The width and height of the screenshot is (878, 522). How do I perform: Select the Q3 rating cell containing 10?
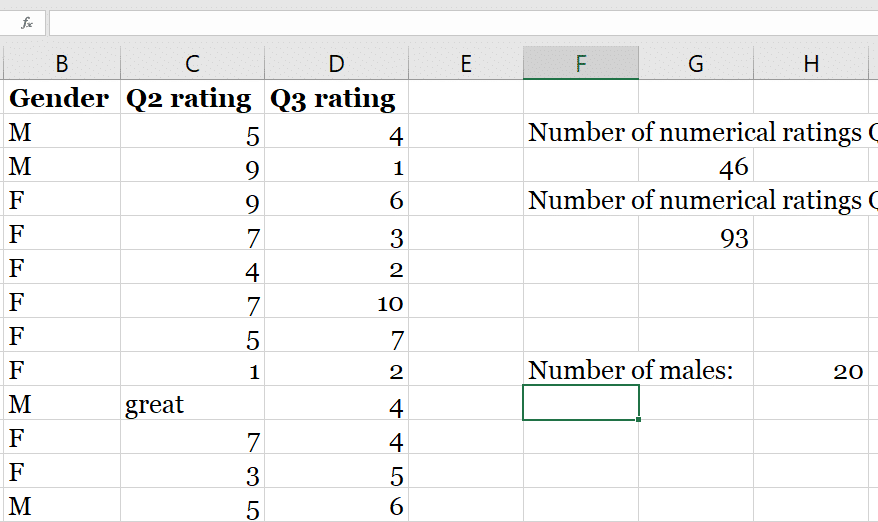[337, 302]
